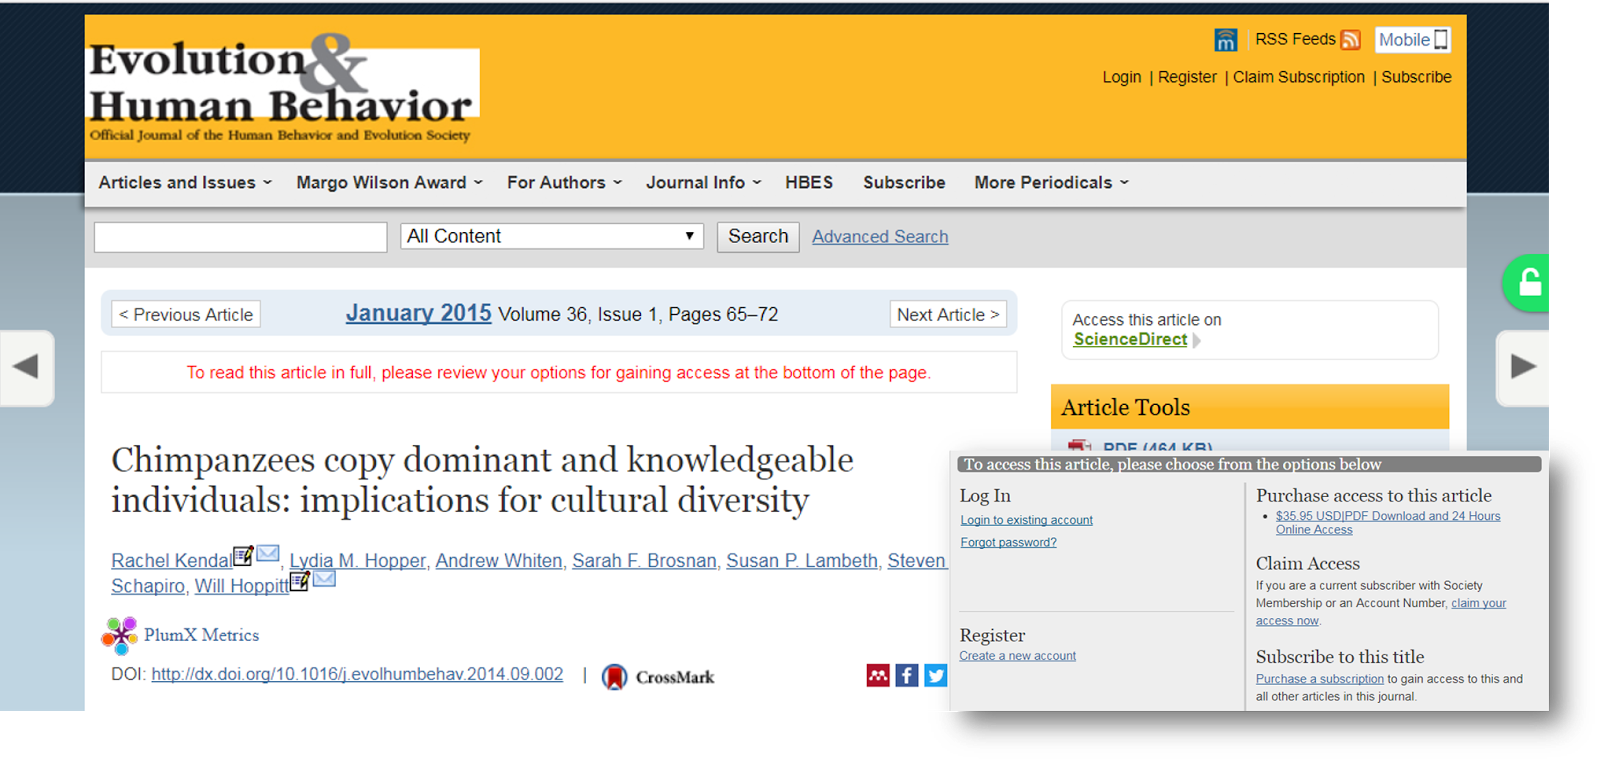Click Claim Subscription in the header
Image resolution: width=1600 pixels, height=762 pixels.
click(x=1298, y=77)
